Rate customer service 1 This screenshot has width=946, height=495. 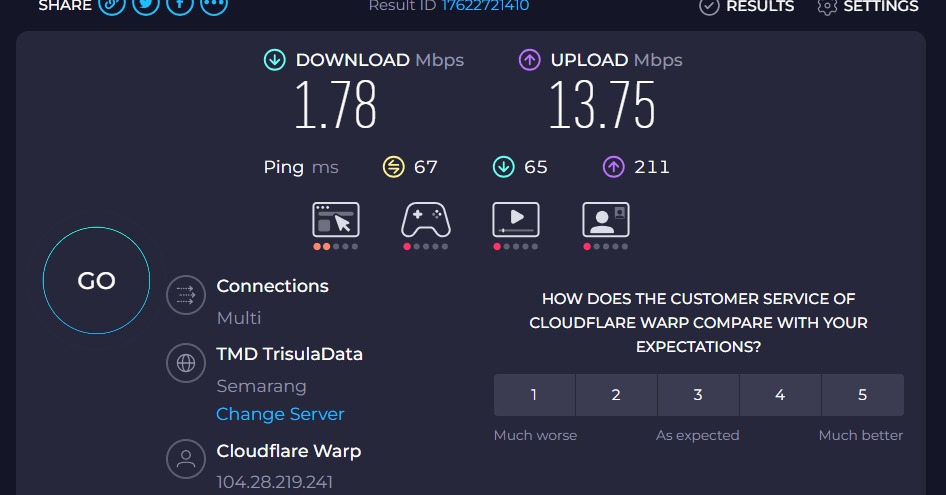pyautogui.click(x=534, y=395)
